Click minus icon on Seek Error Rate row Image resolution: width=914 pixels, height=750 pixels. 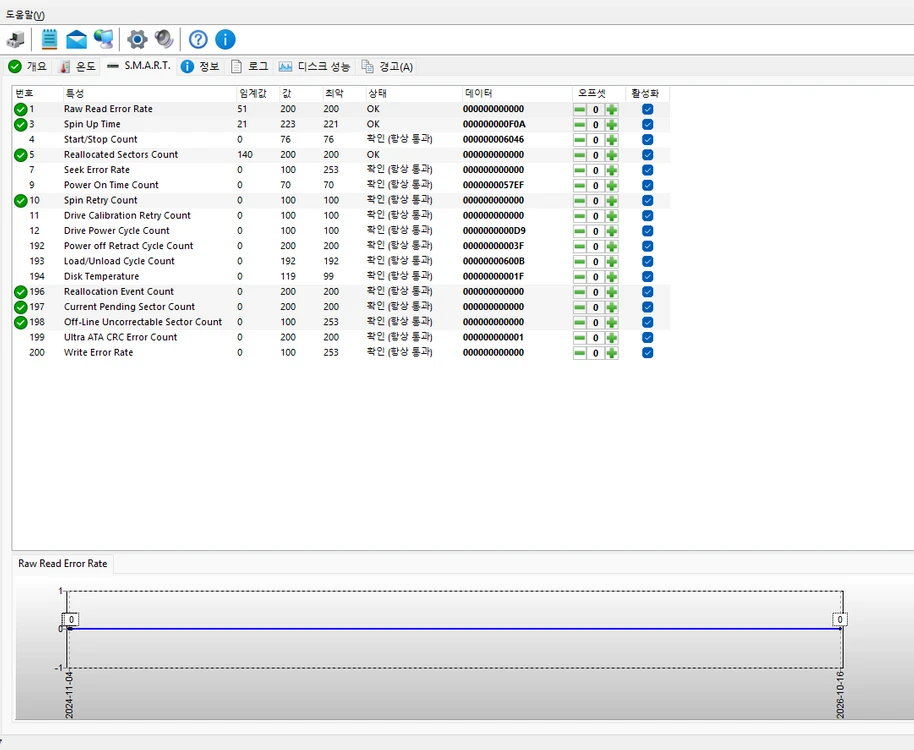pos(579,170)
